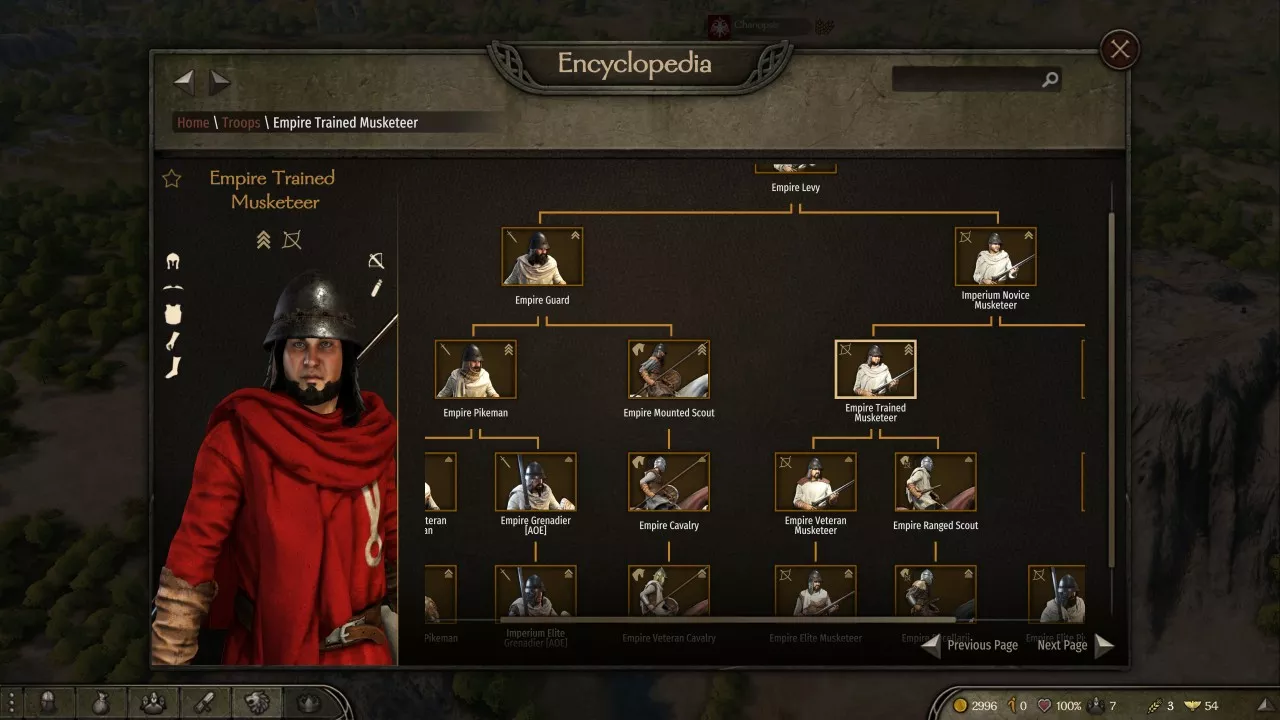Click the encyclopedia search field

coord(976,79)
